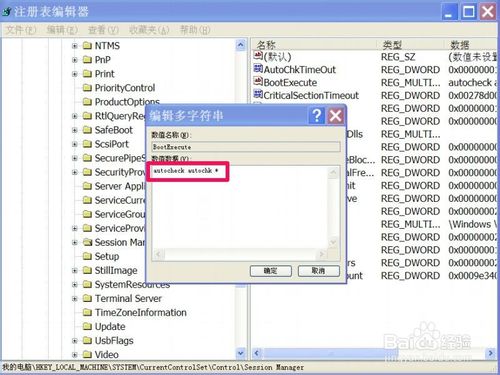500x375 pixels.
Task: Expand the NTMS tree node
Action: click(75, 46)
